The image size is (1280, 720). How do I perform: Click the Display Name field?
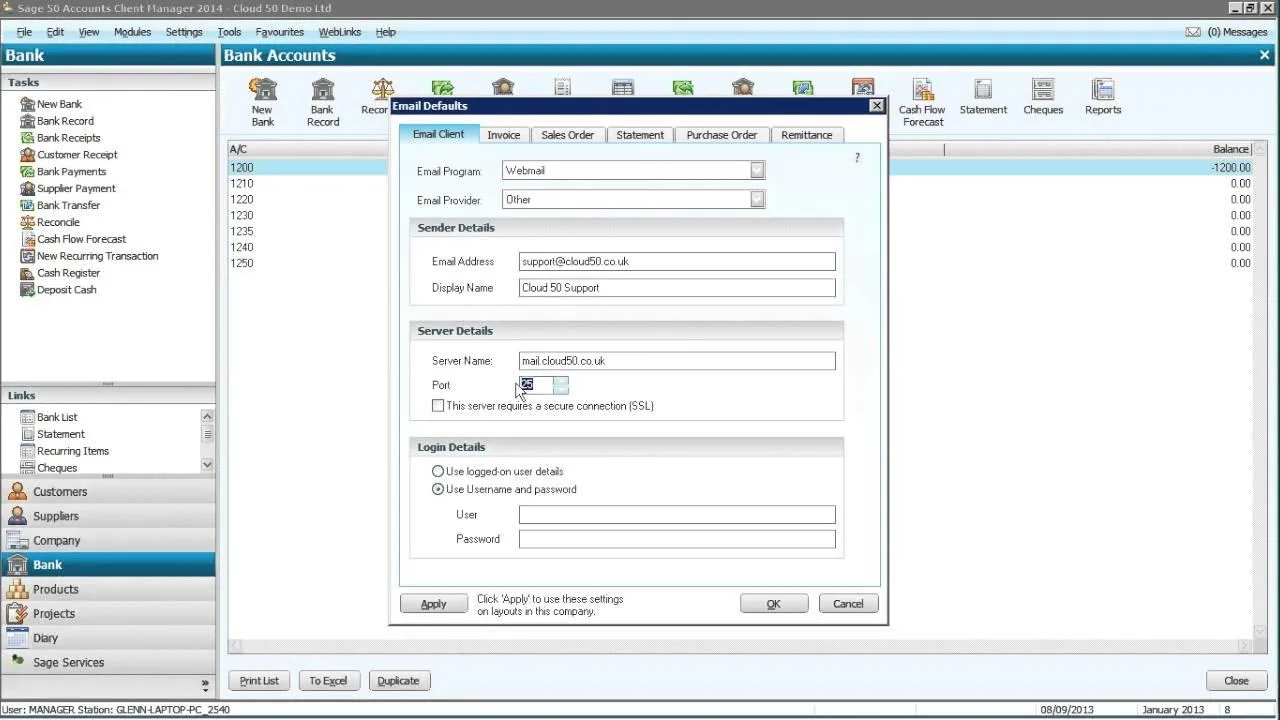point(677,288)
